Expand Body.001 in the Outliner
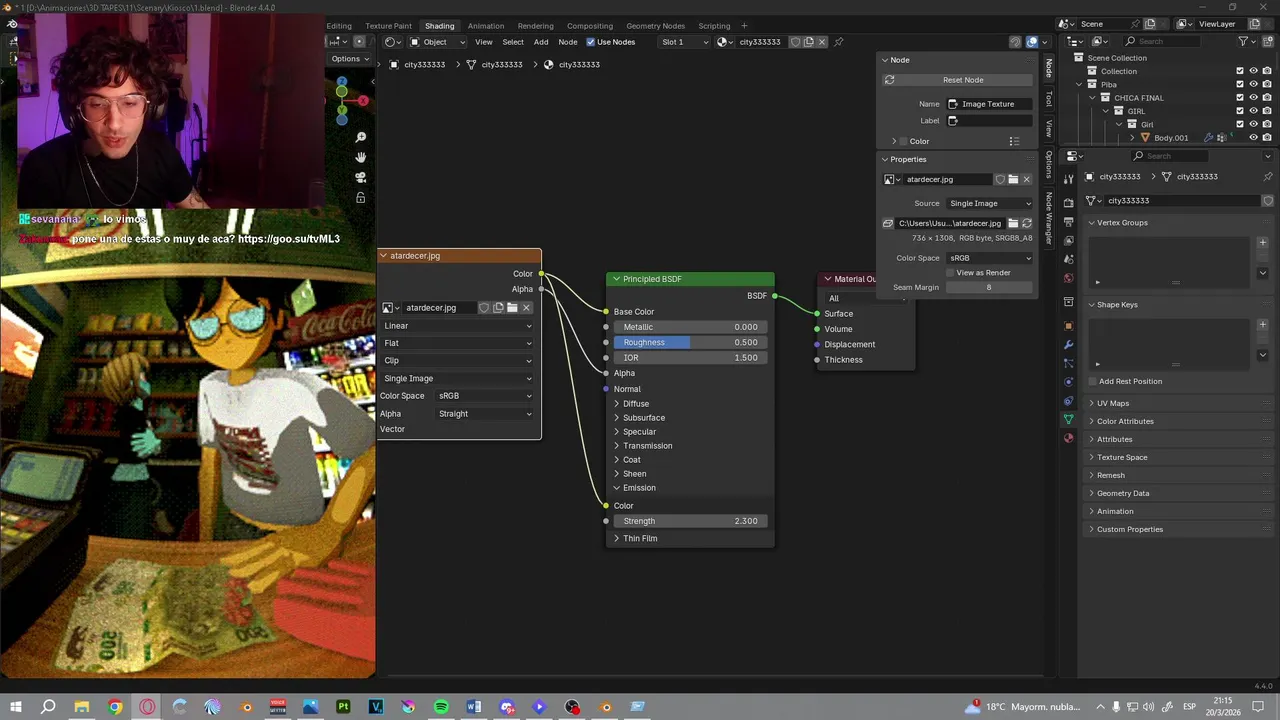This screenshot has height=720, width=1280. pos(1133,137)
